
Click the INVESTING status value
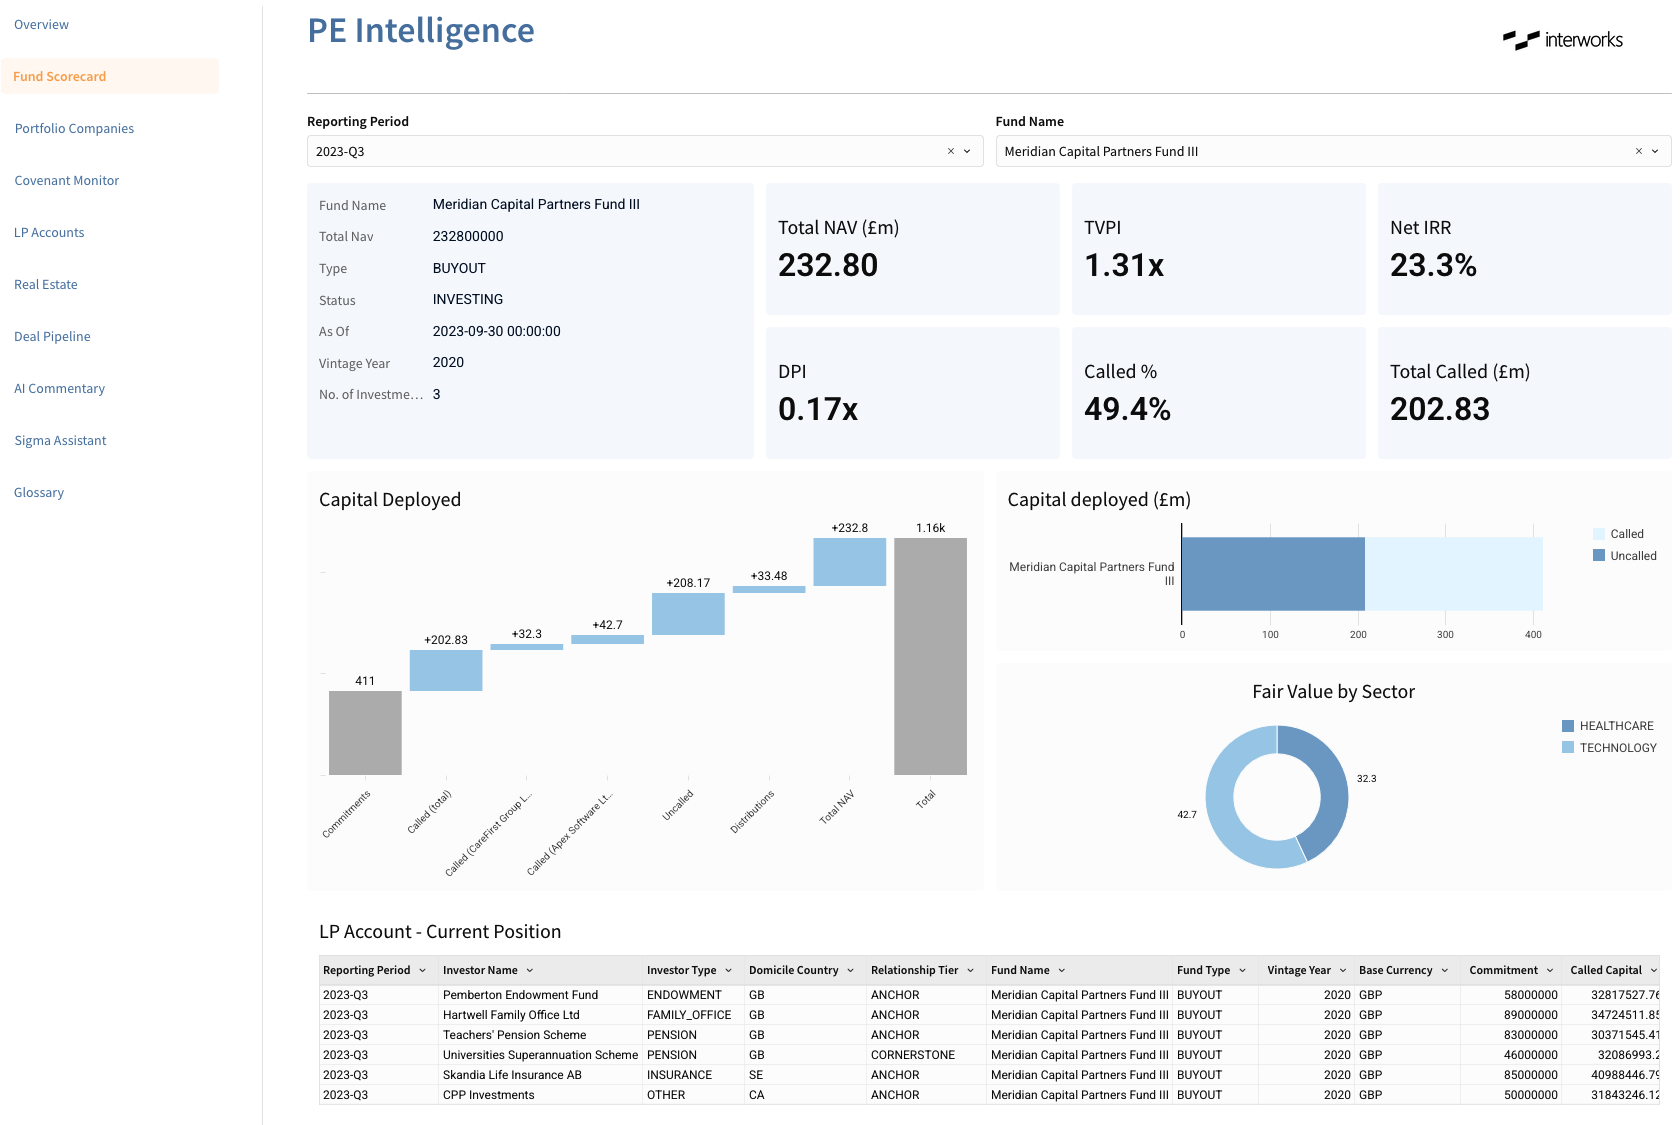468,299
